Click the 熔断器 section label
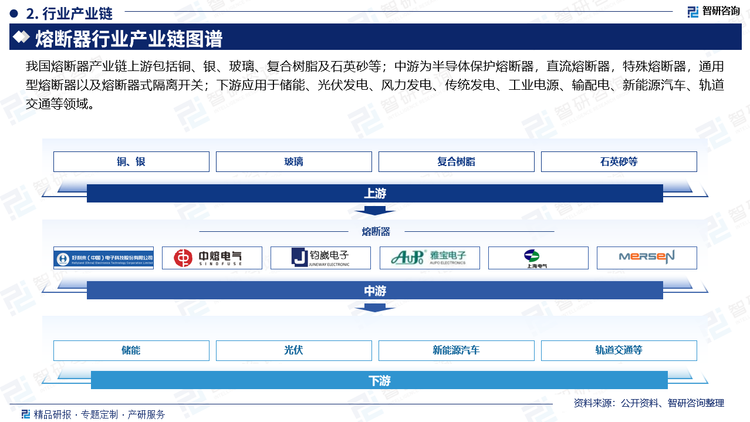The image size is (750, 422). point(376,232)
